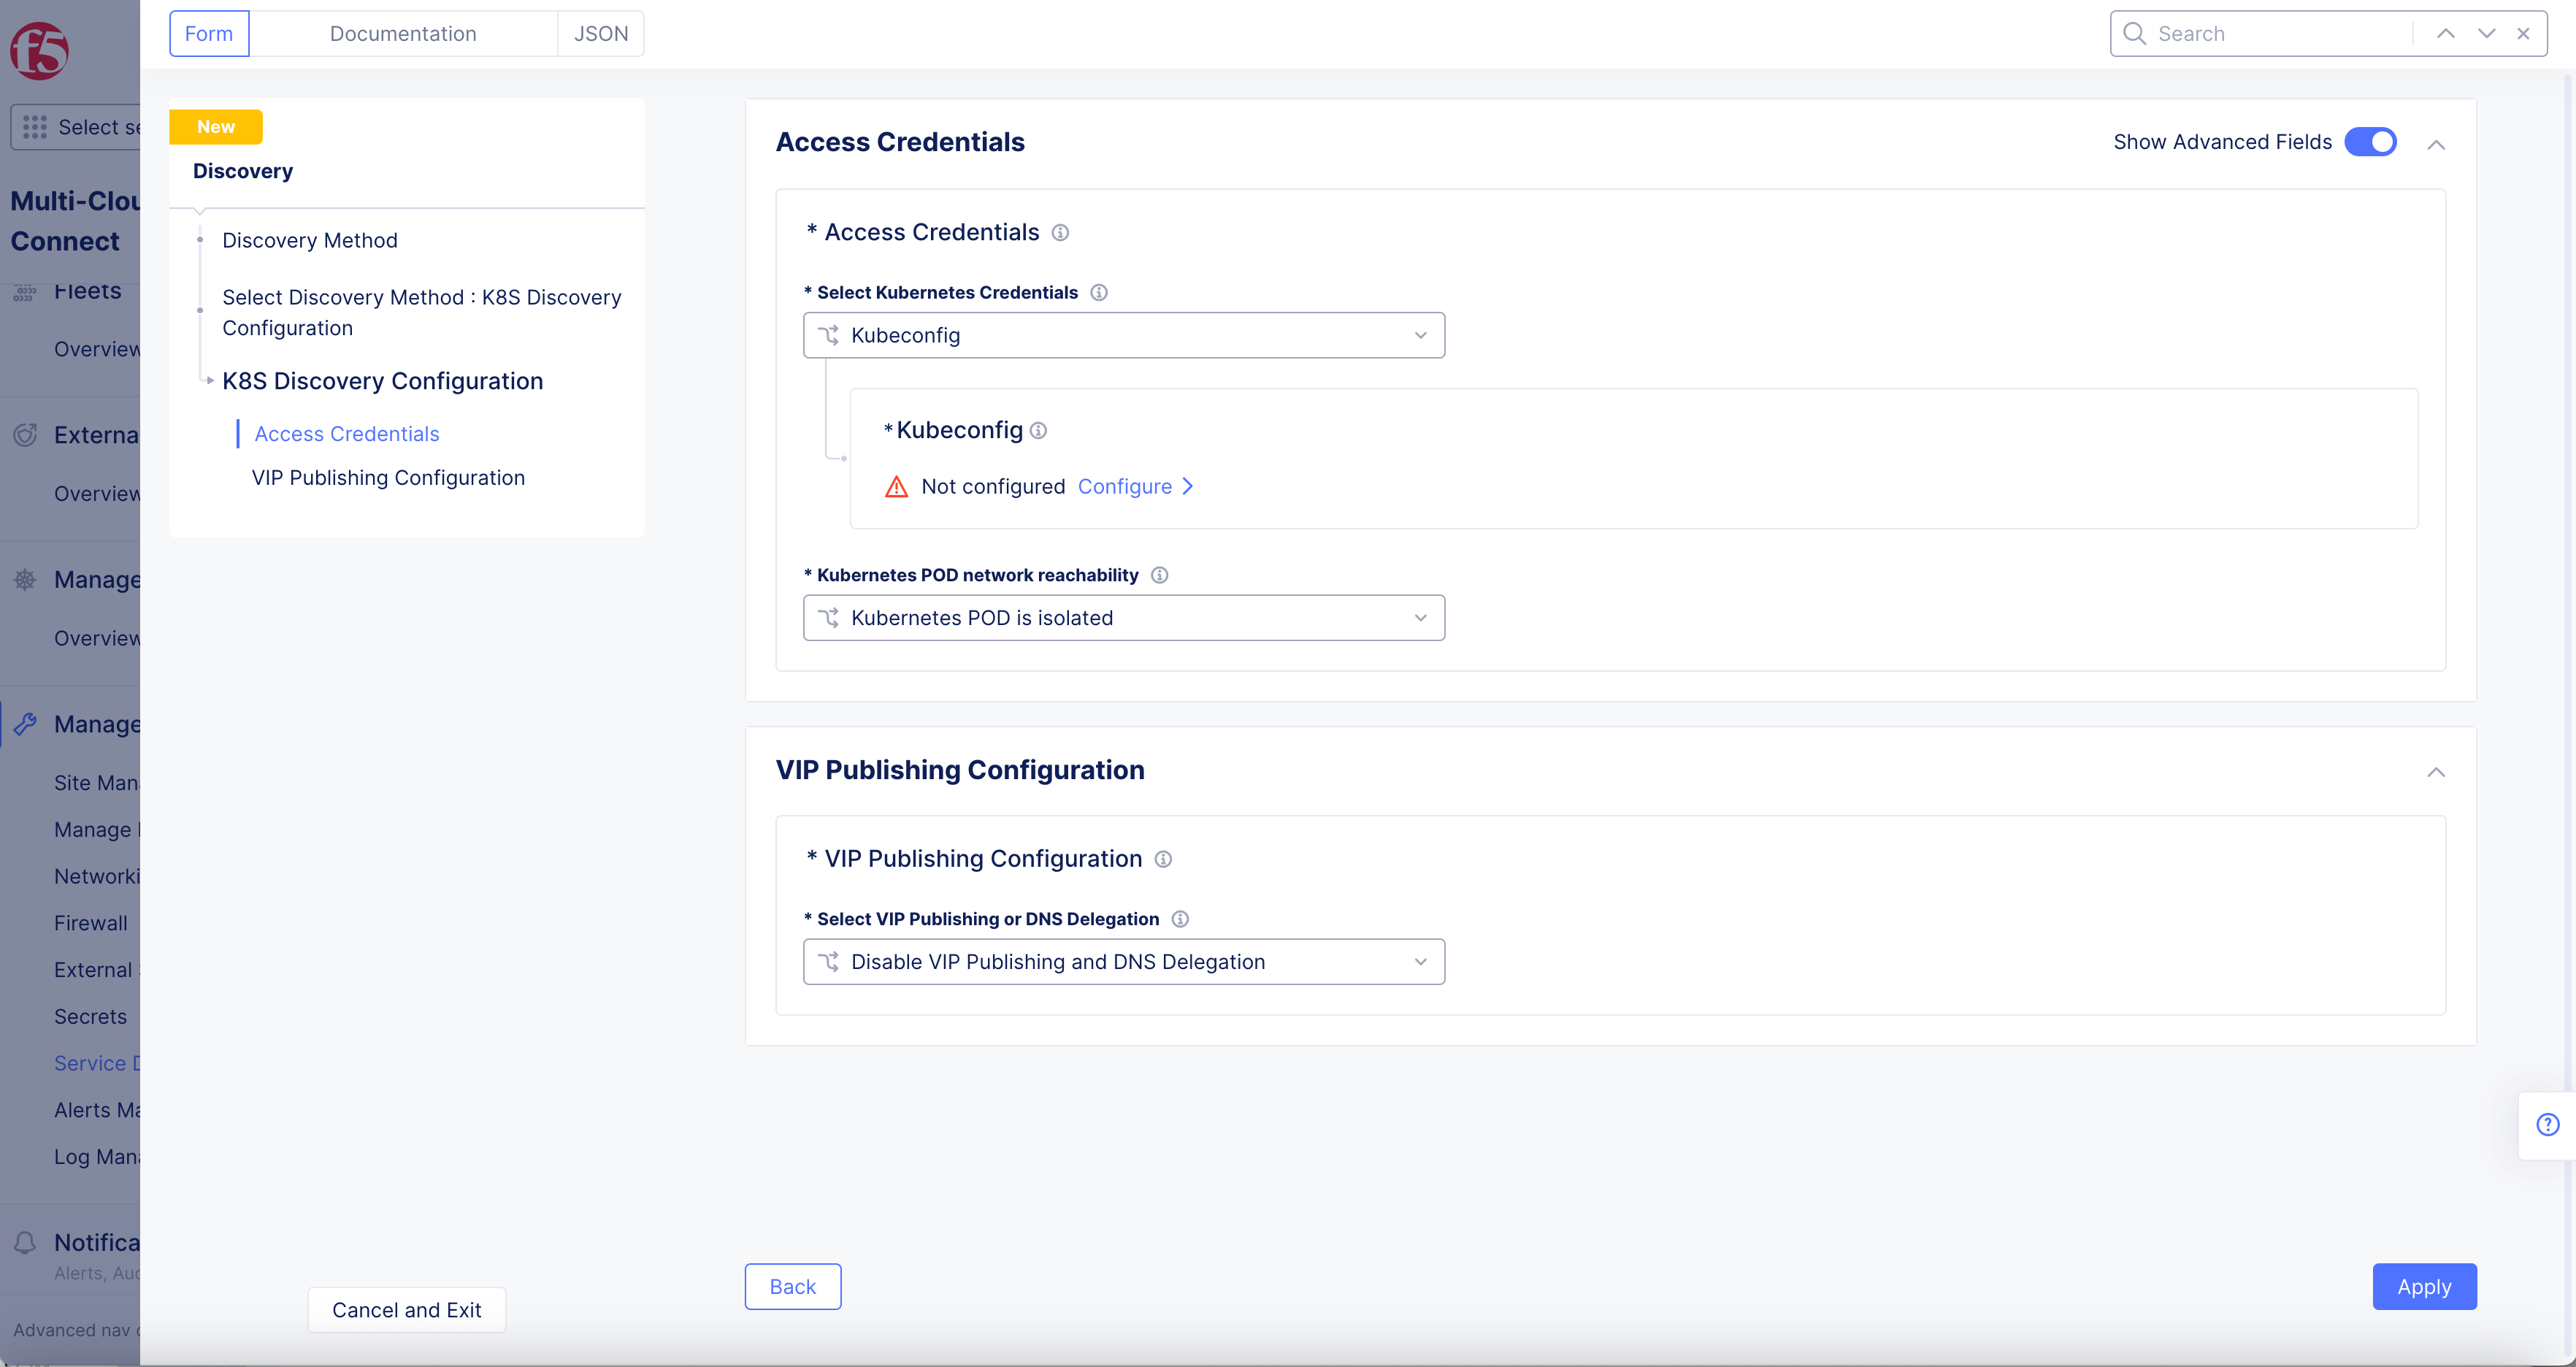Image resolution: width=2576 pixels, height=1367 pixels.
Task: Click info icon beside Select VIP Publishing or DNS Delegation
Action: pos(1180,919)
